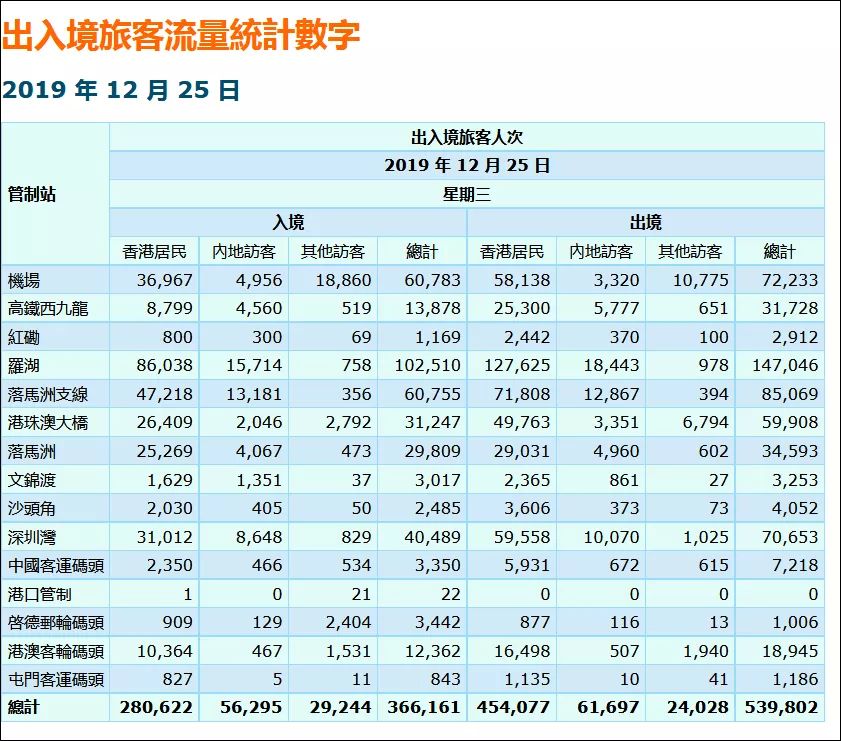Click the value 40,489 in the 深圳灣 row
841x741 pixels.
pyautogui.click(x=432, y=537)
